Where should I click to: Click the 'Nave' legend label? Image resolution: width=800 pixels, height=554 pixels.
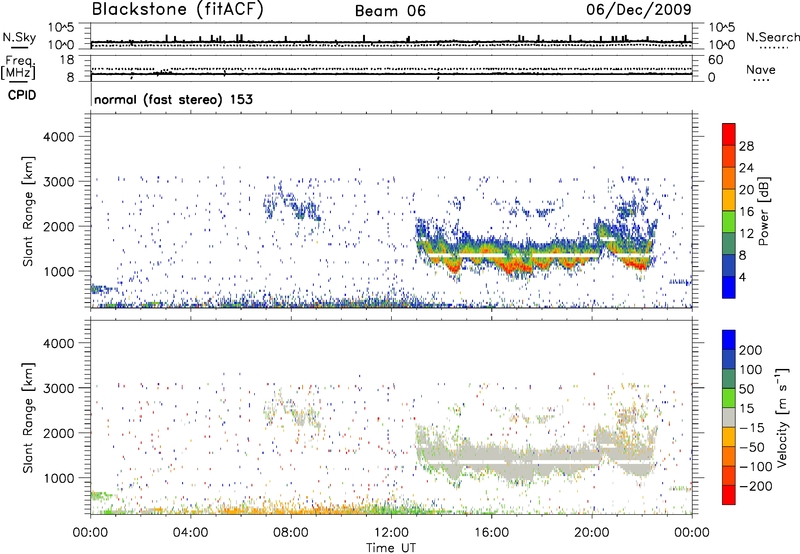click(x=761, y=69)
